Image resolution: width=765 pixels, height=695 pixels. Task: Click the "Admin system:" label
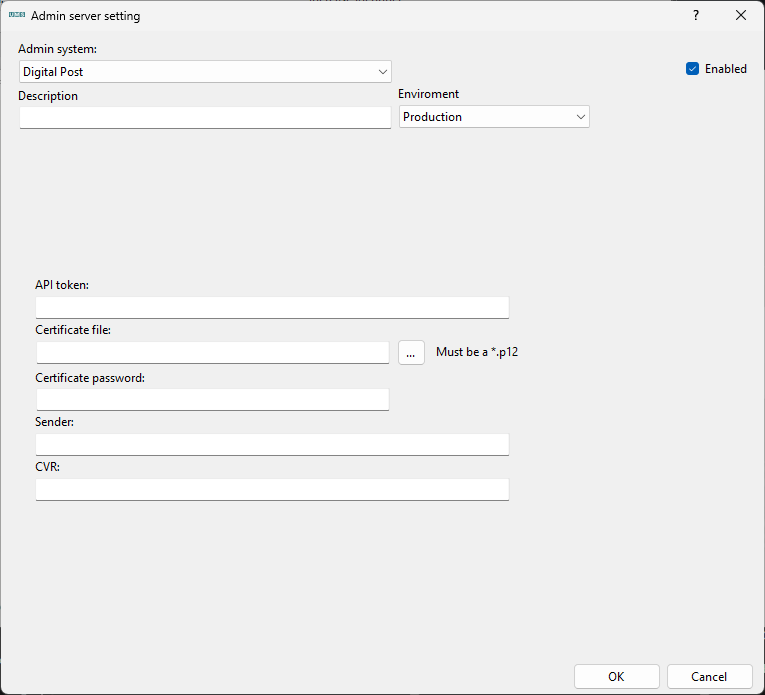point(57,49)
